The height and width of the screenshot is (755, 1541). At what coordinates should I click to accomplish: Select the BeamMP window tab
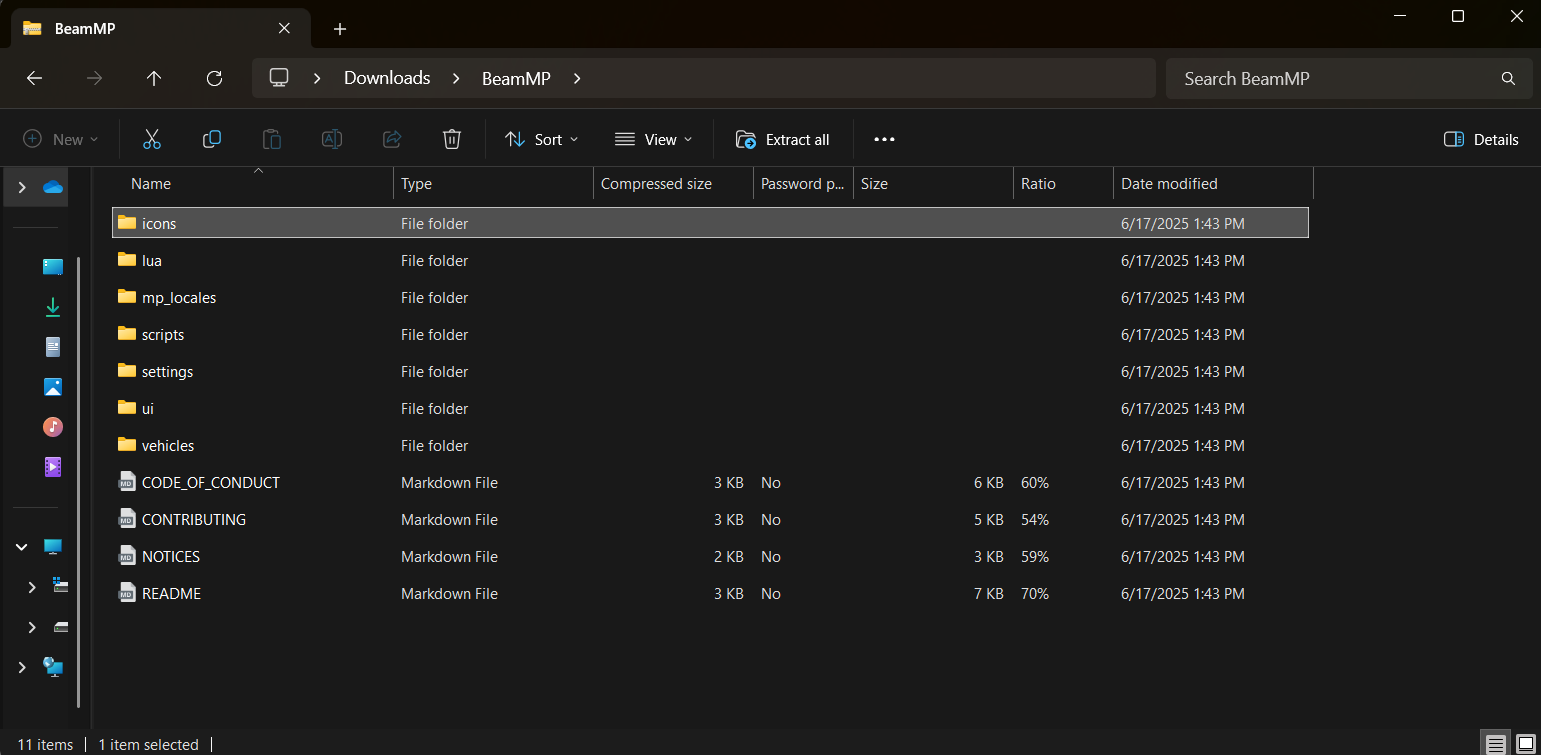tap(158, 29)
